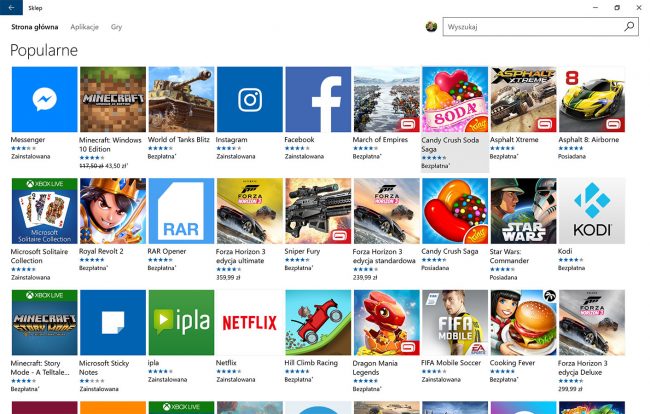Viewport: 650px width, 414px height.
Task: Click the Hill Climb Racing title
Action: (311, 363)
